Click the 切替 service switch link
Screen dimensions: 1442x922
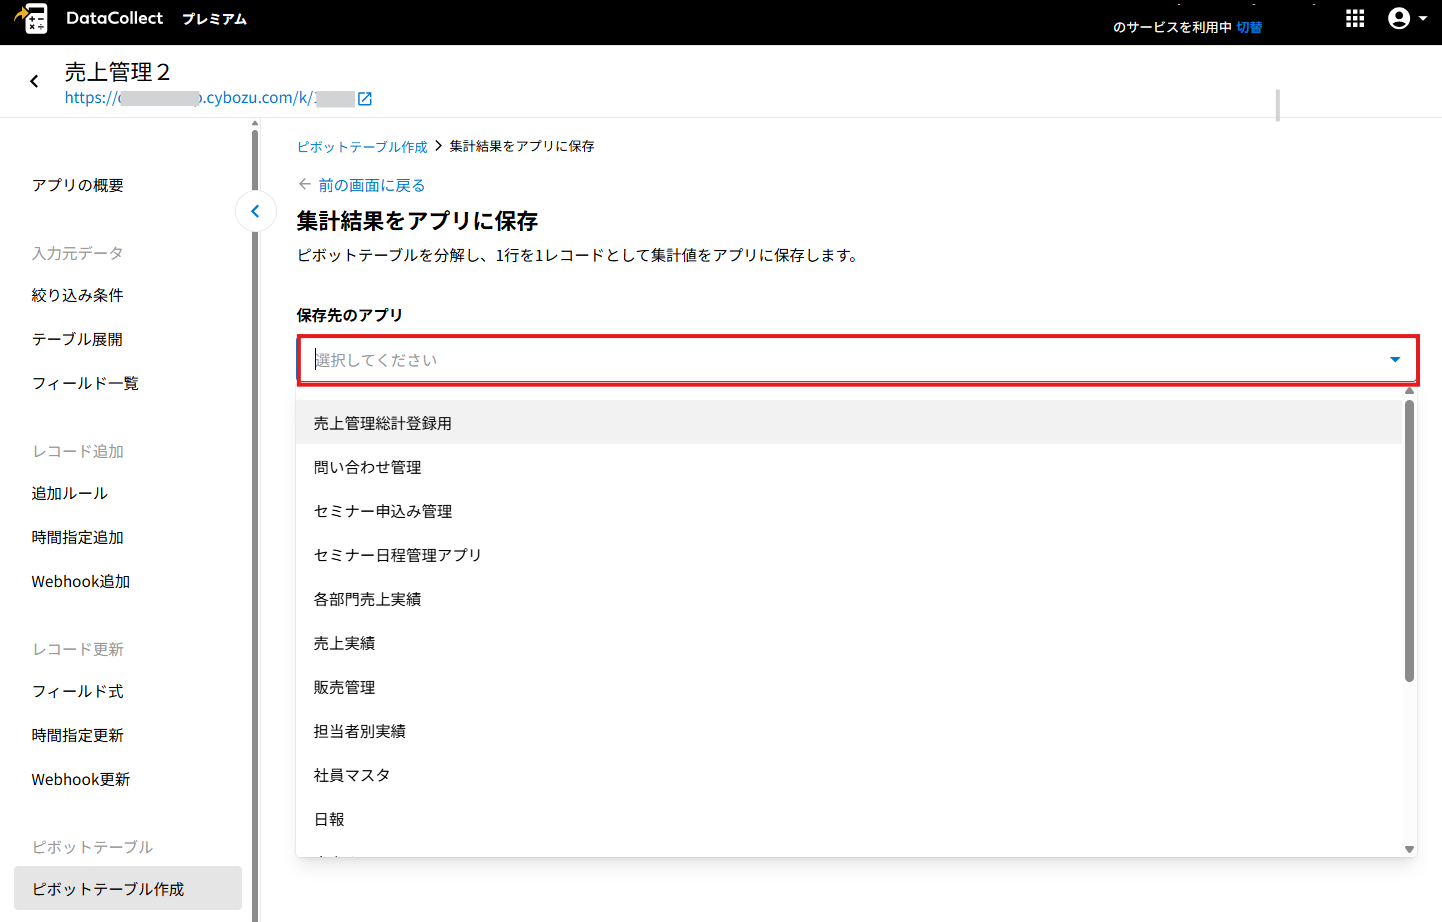pyautogui.click(x=1249, y=27)
